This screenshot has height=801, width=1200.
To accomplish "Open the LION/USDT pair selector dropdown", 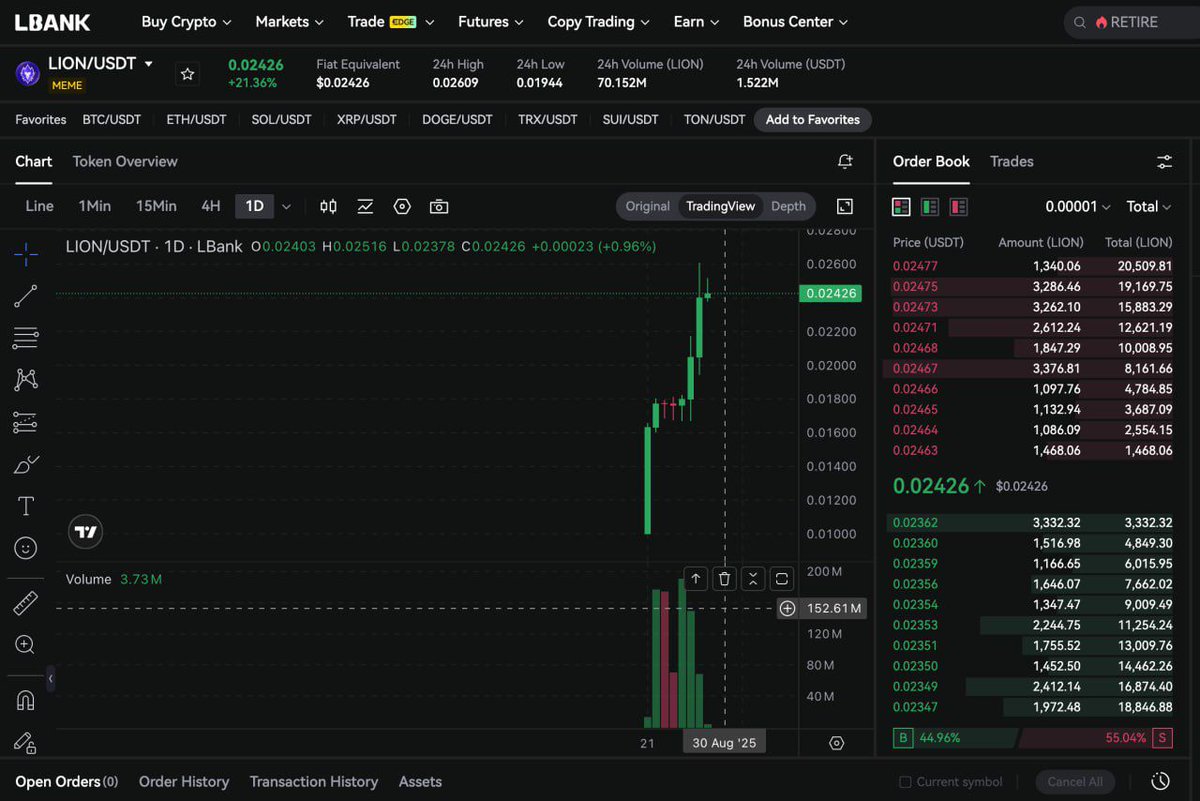I will [100, 64].
